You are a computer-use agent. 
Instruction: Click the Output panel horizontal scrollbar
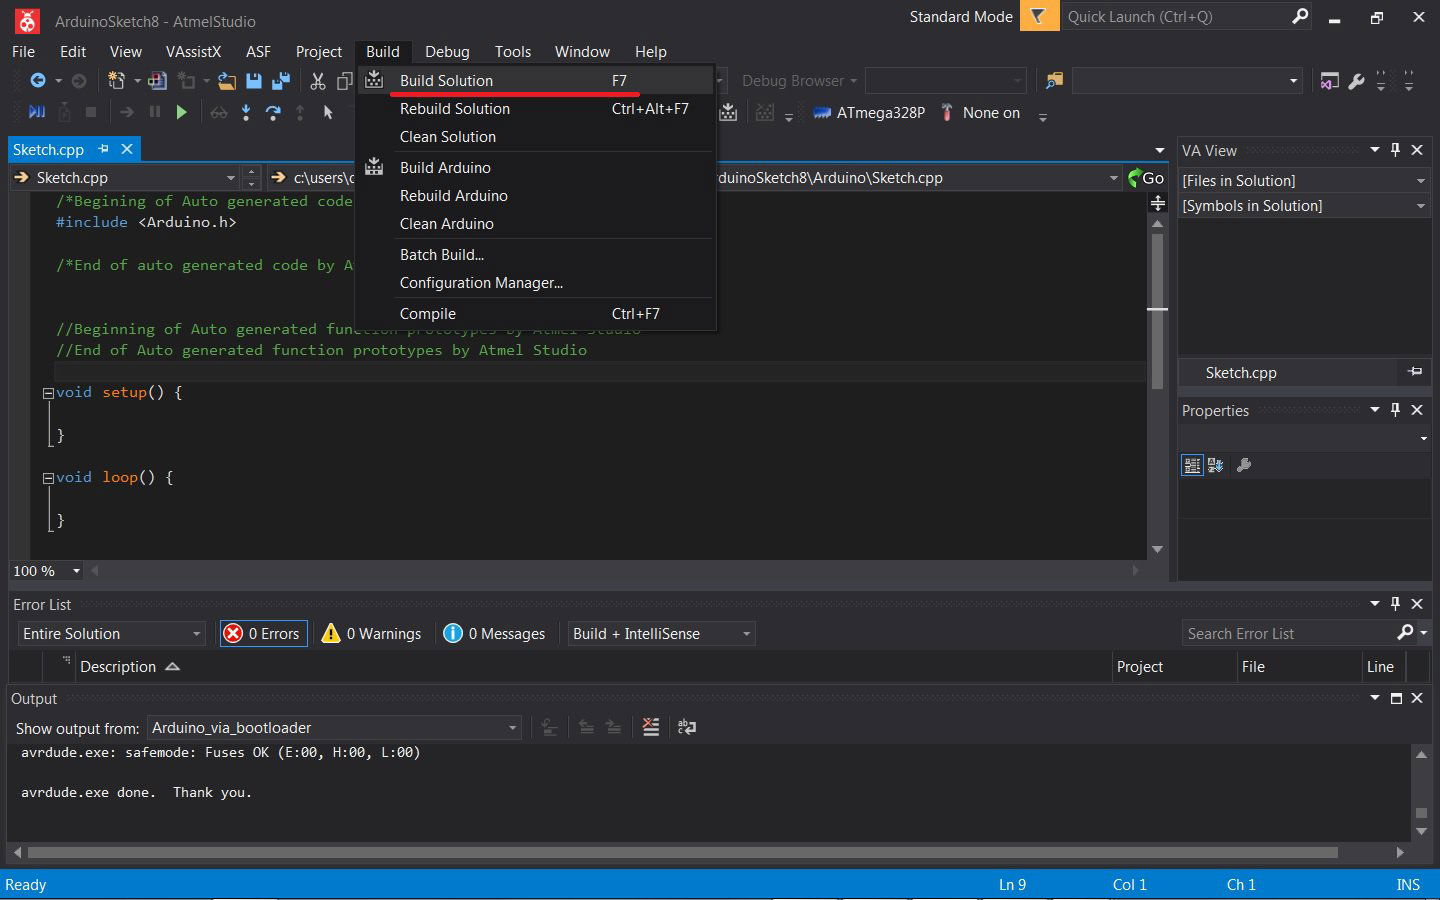pos(683,853)
